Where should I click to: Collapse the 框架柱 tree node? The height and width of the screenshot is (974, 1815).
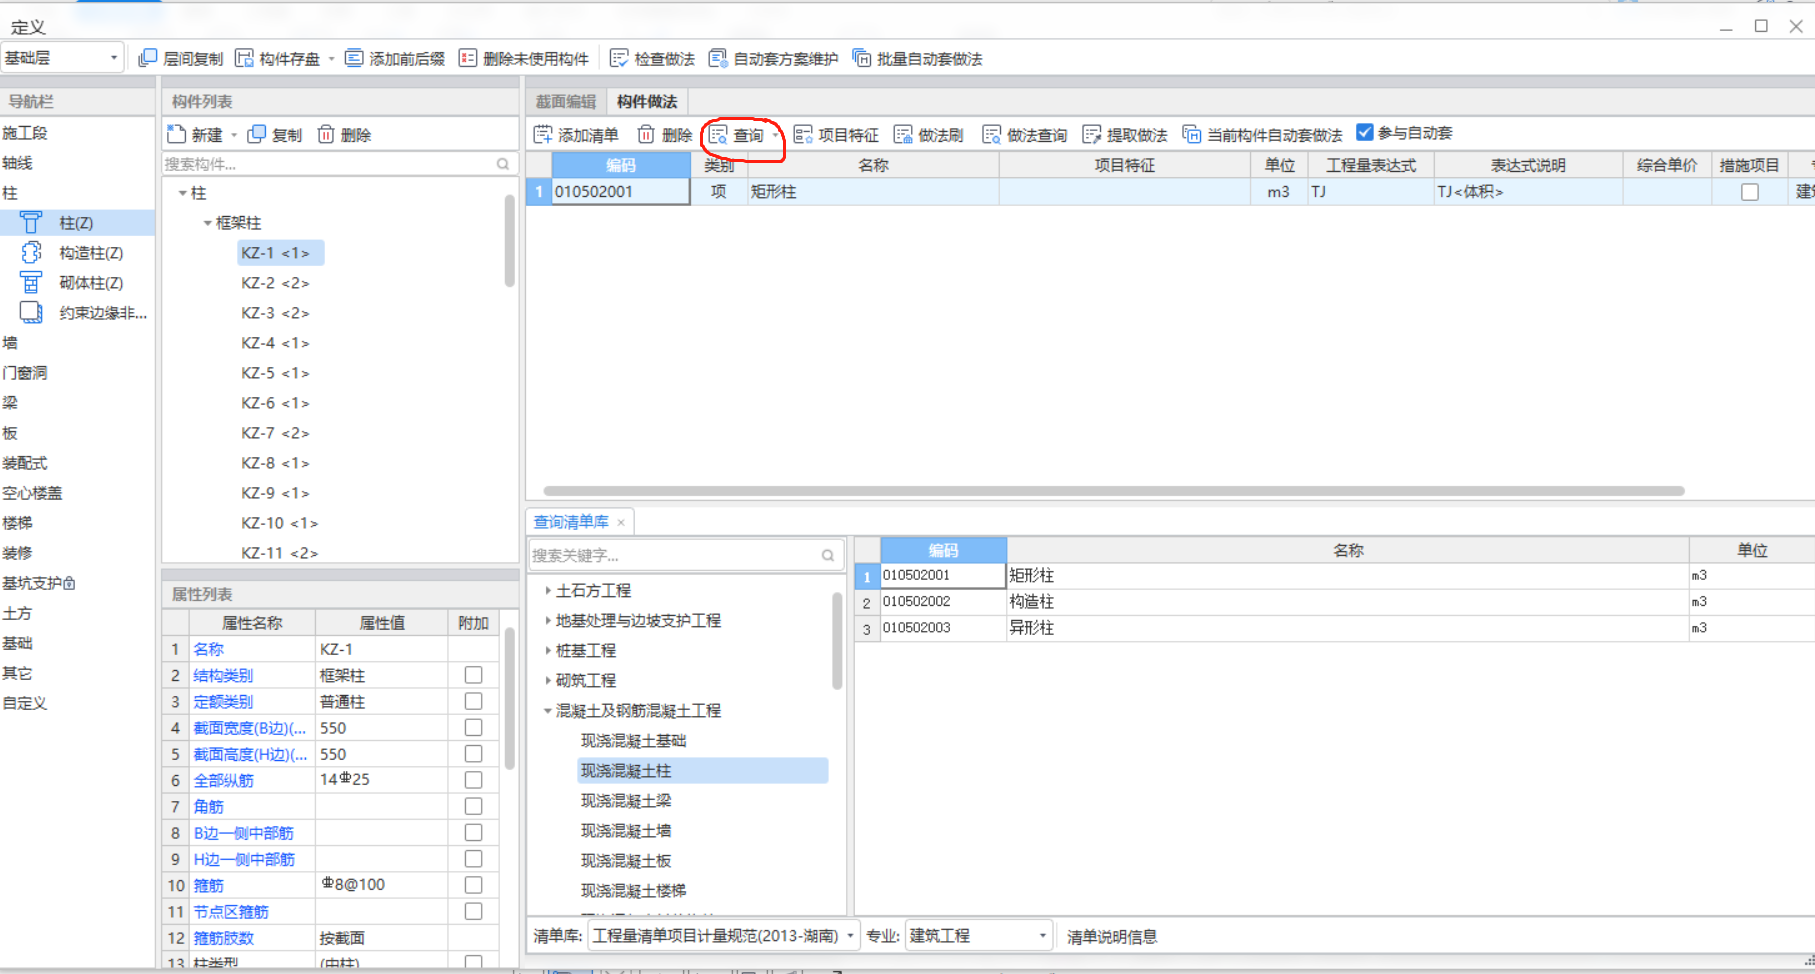pos(208,223)
